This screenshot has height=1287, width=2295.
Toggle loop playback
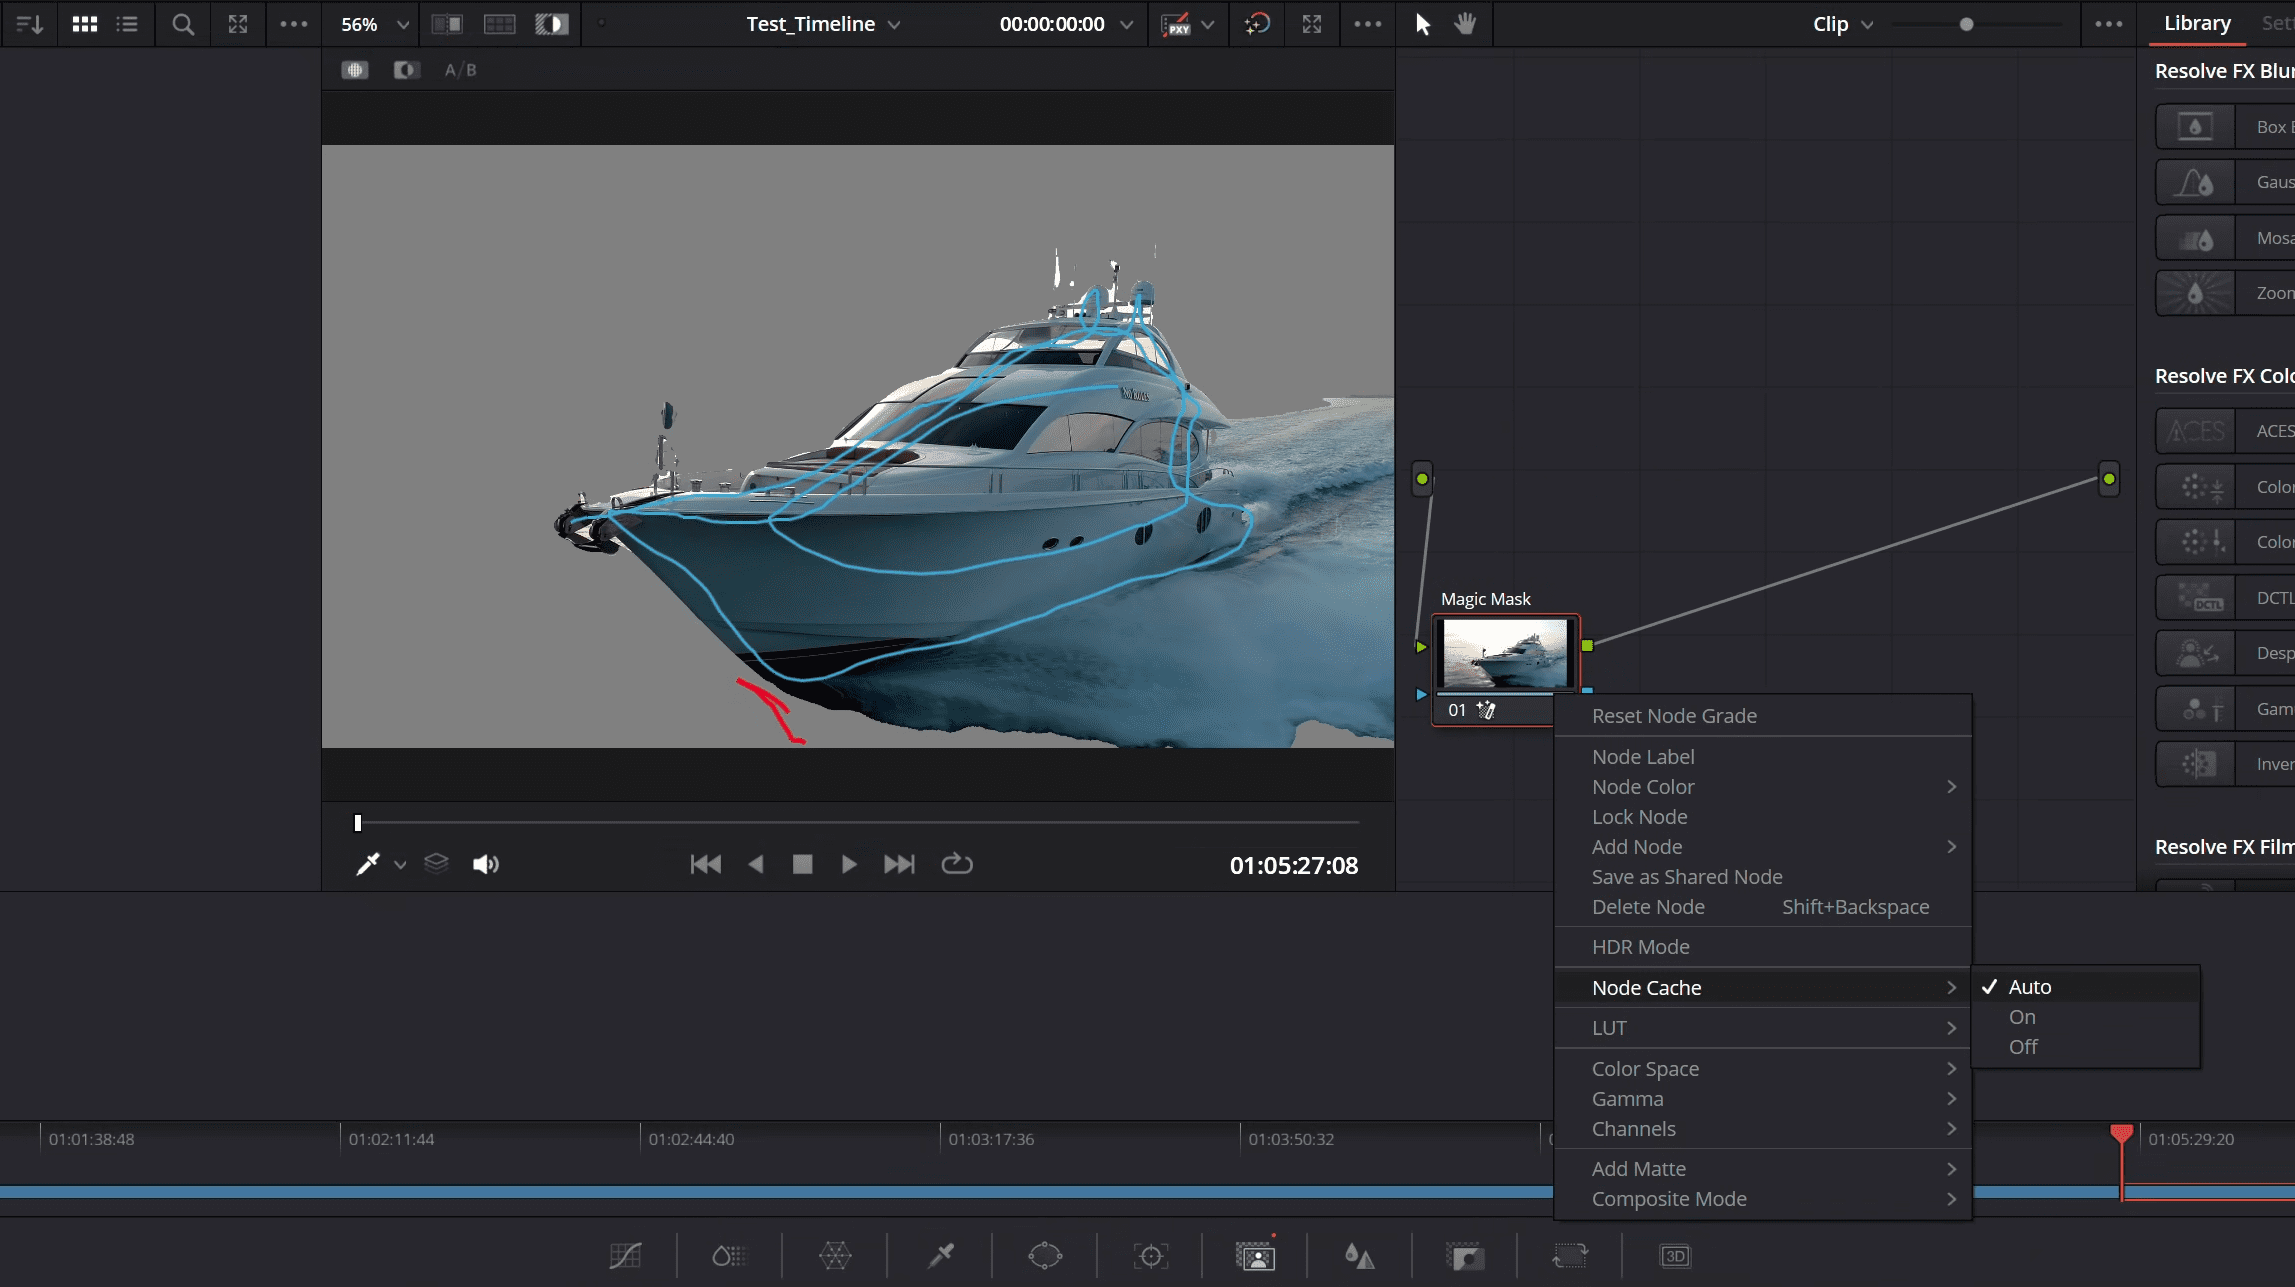click(956, 864)
